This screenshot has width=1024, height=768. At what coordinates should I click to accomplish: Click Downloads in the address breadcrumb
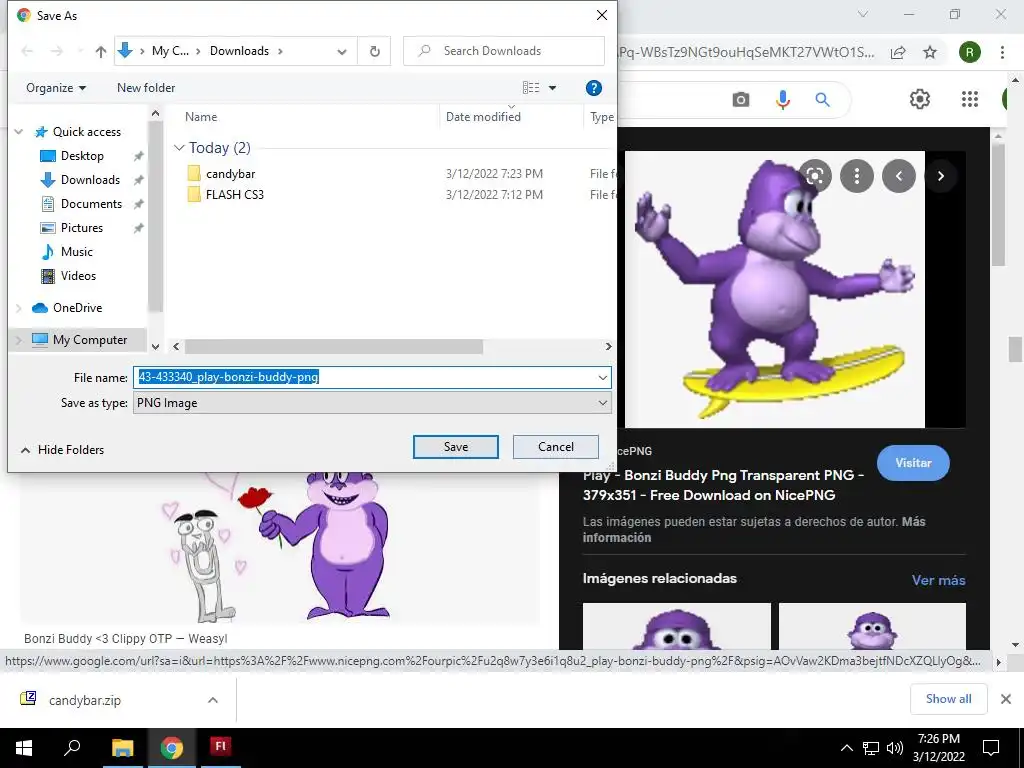[x=239, y=51]
